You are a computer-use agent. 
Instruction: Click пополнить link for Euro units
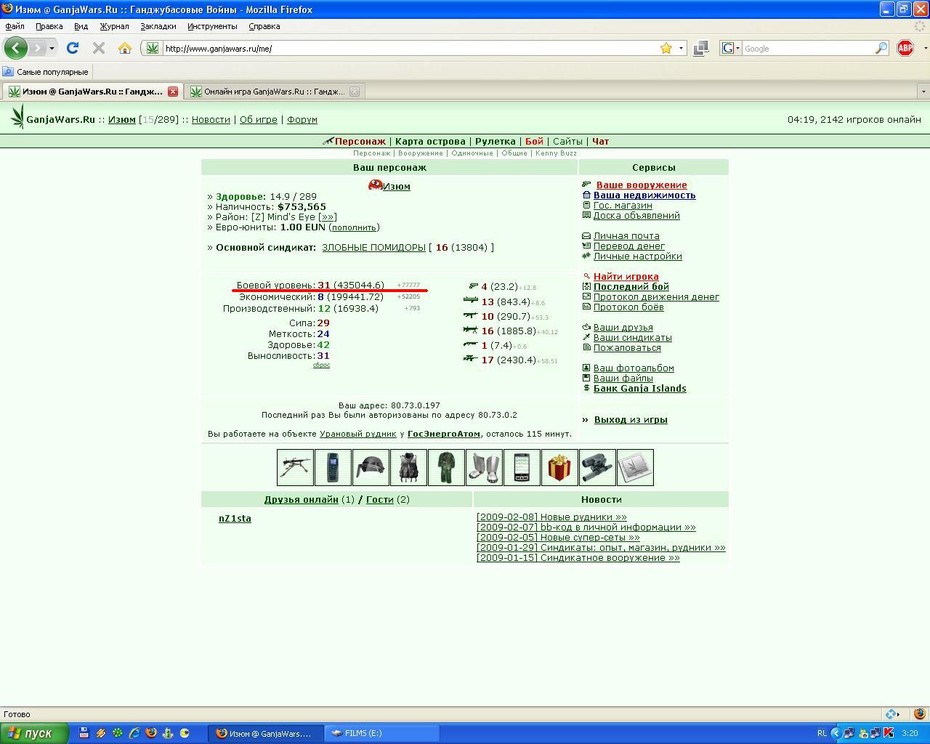tap(354, 227)
